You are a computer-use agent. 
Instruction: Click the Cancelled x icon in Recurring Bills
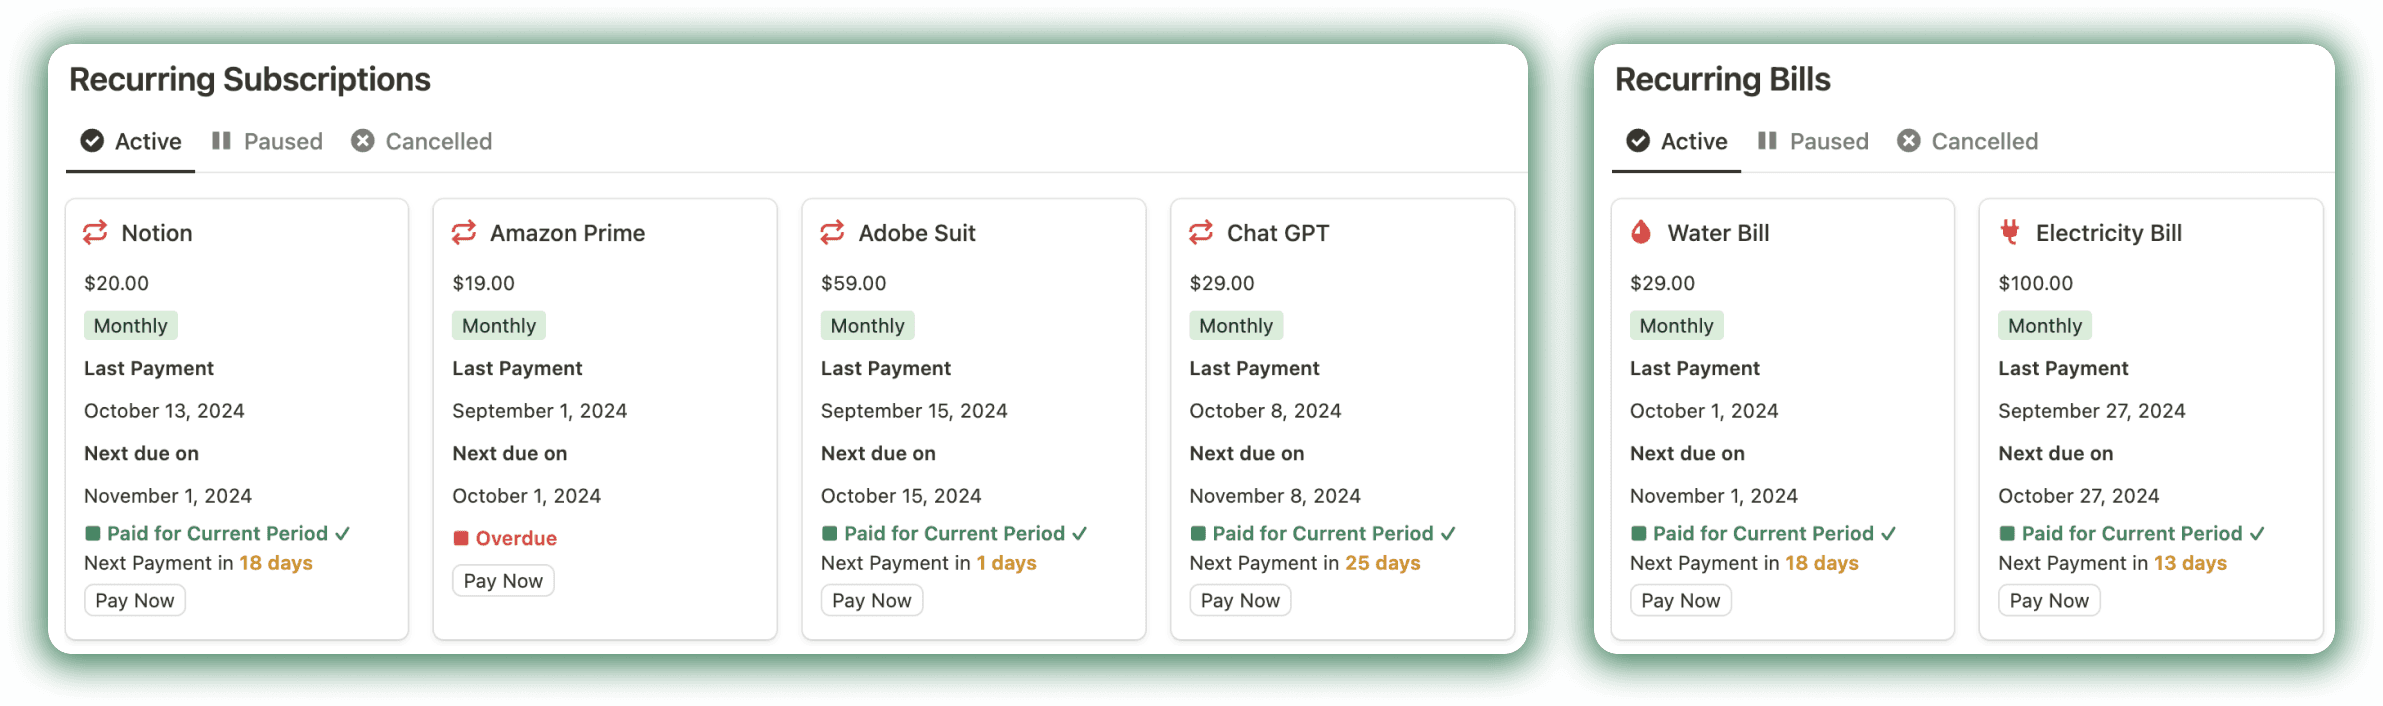pyautogui.click(x=1909, y=141)
